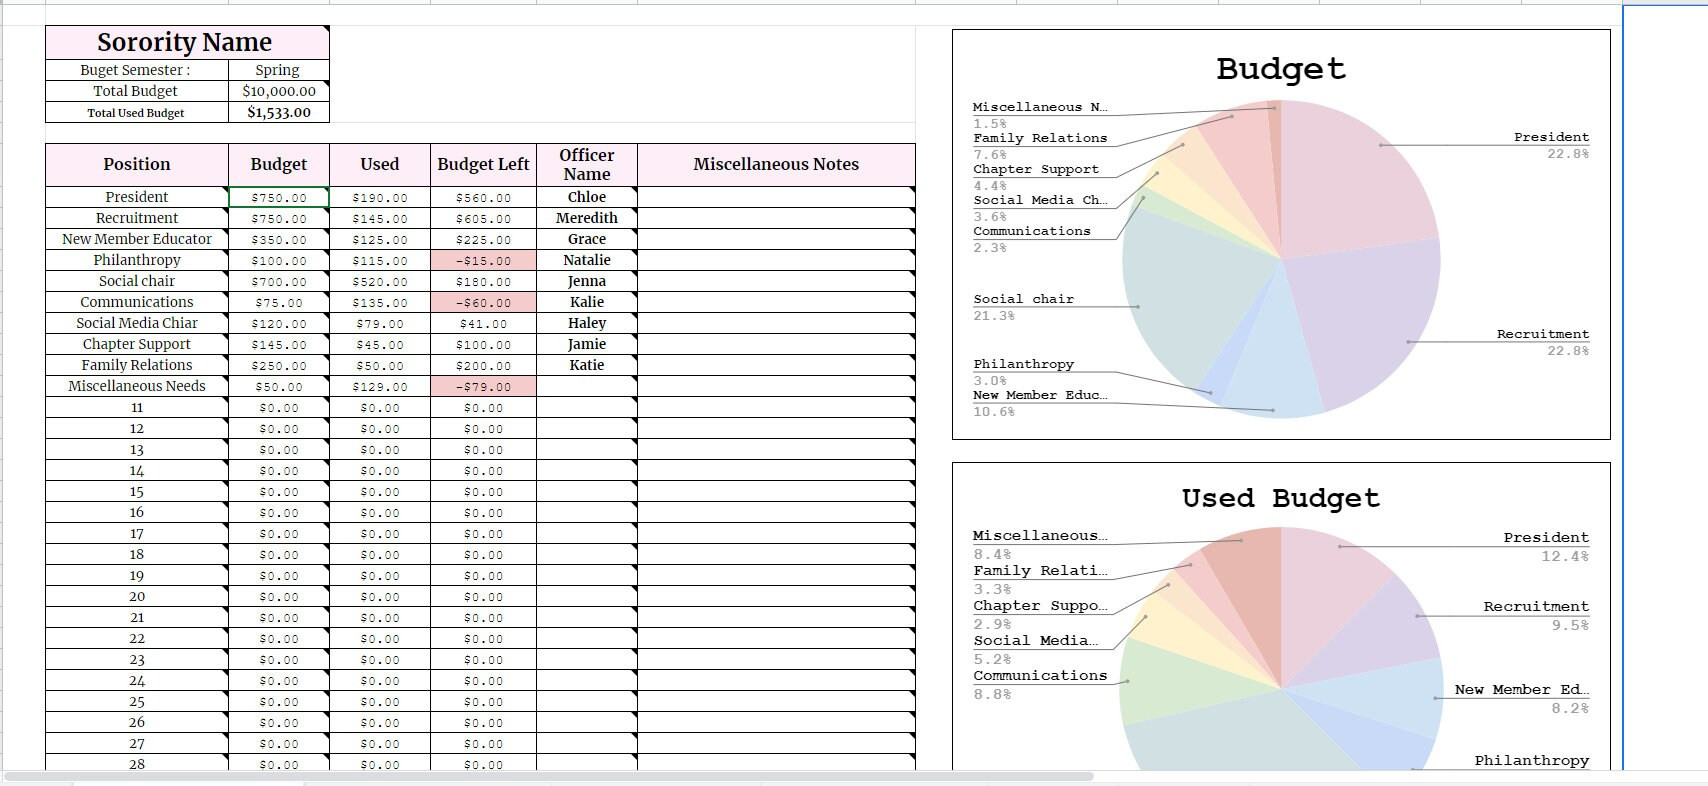Select officer name Katie
This screenshot has height=786, width=1708.
[587, 365]
